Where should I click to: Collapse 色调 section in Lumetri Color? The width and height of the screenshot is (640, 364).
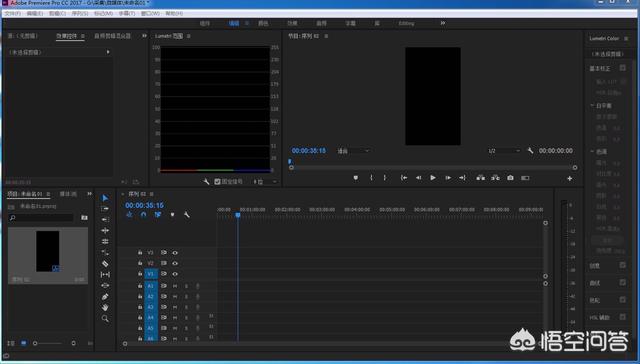[x=592, y=151]
